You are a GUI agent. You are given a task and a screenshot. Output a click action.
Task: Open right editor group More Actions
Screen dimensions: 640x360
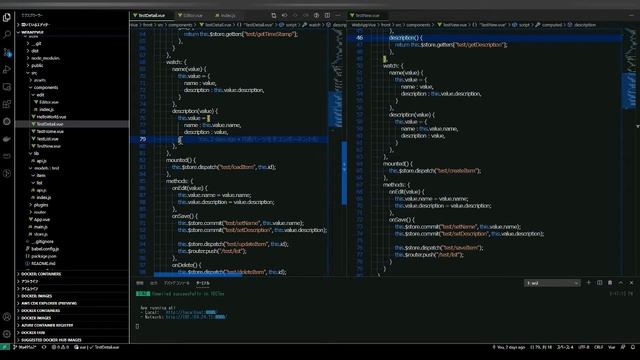pos(632,16)
